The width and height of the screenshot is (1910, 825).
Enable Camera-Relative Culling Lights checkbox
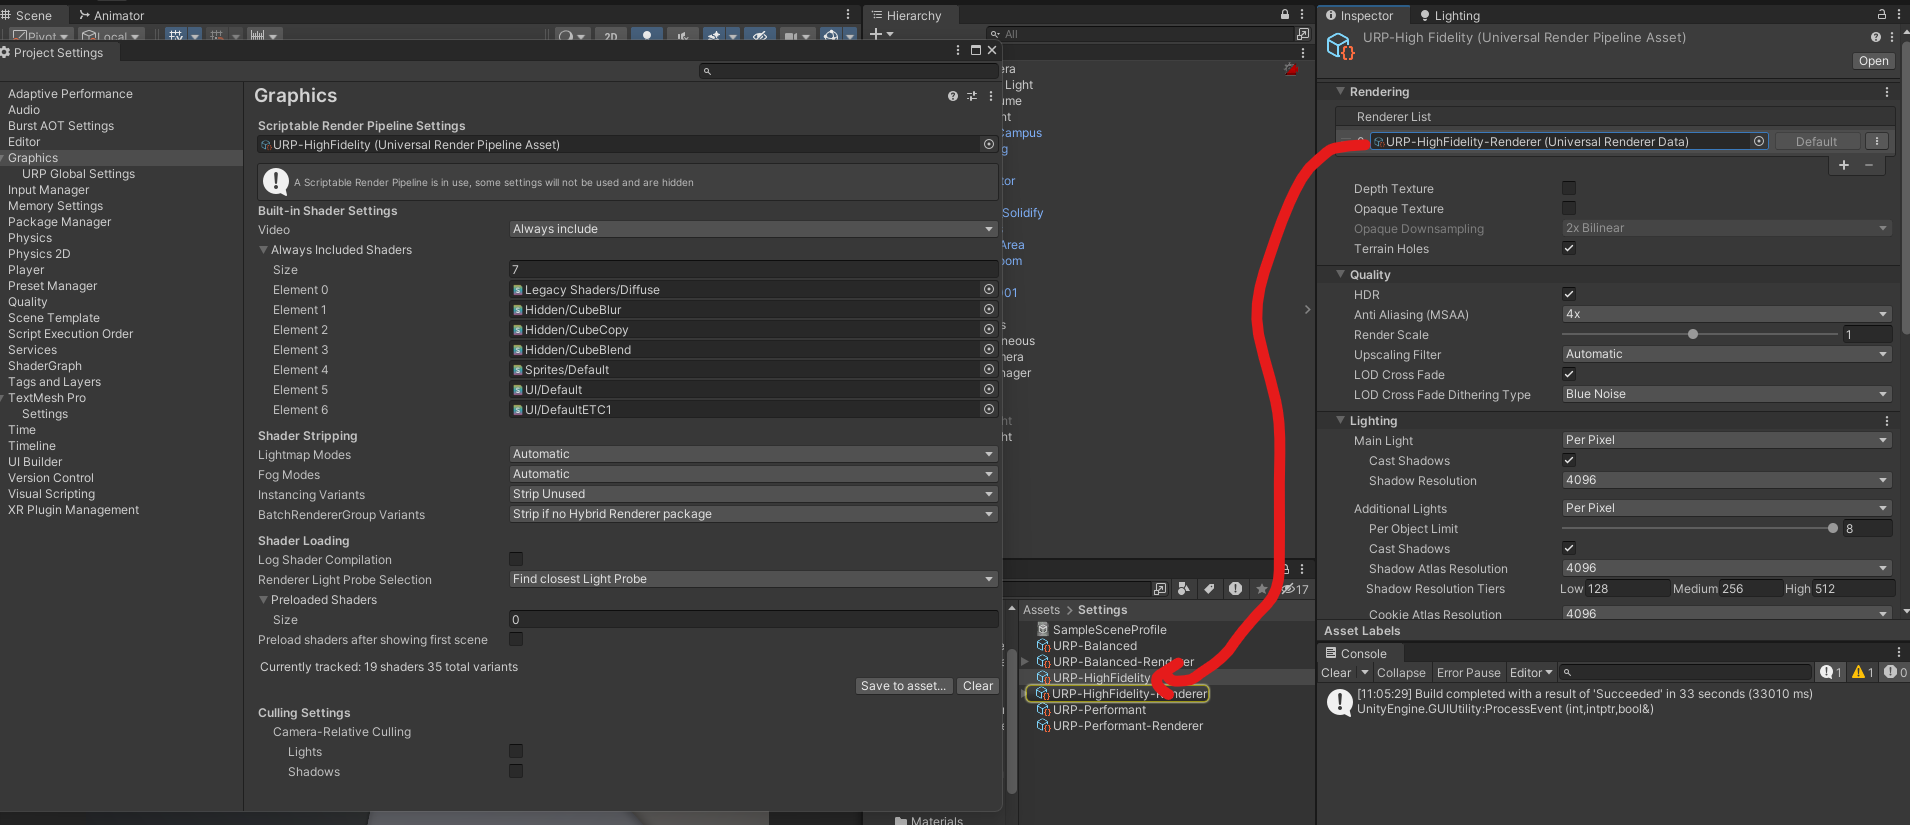pyautogui.click(x=516, y=751)
